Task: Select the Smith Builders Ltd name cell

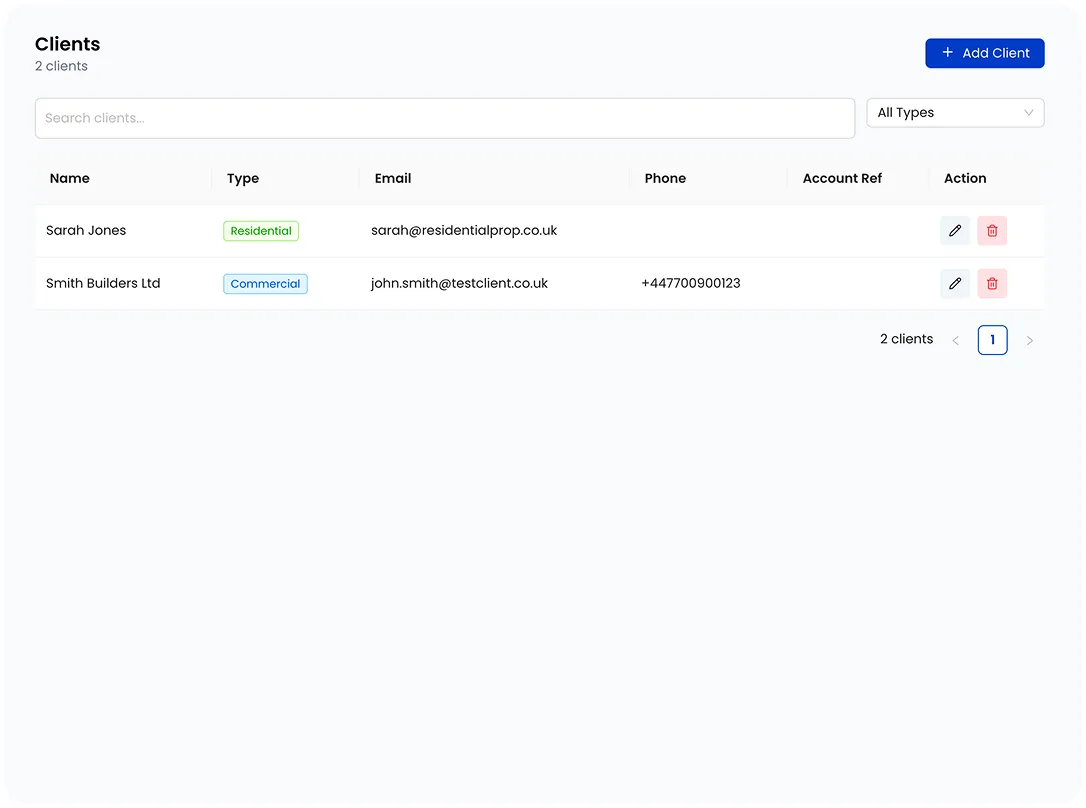Action: point(103,283)
